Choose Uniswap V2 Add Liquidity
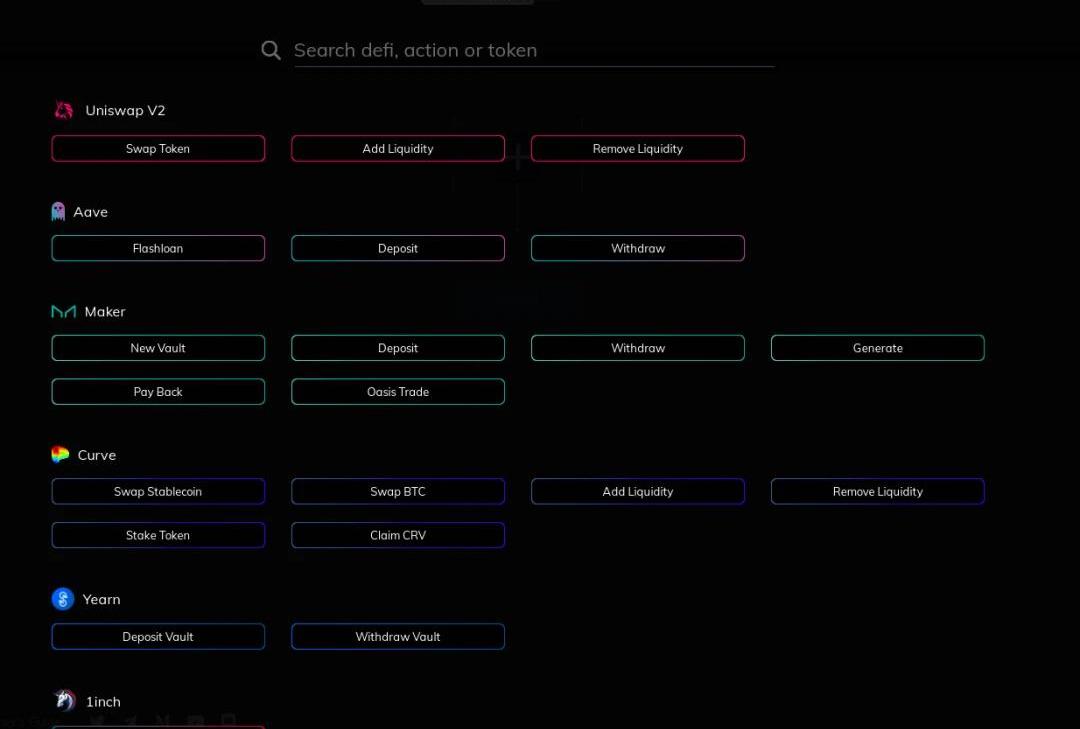 [397, 149]
